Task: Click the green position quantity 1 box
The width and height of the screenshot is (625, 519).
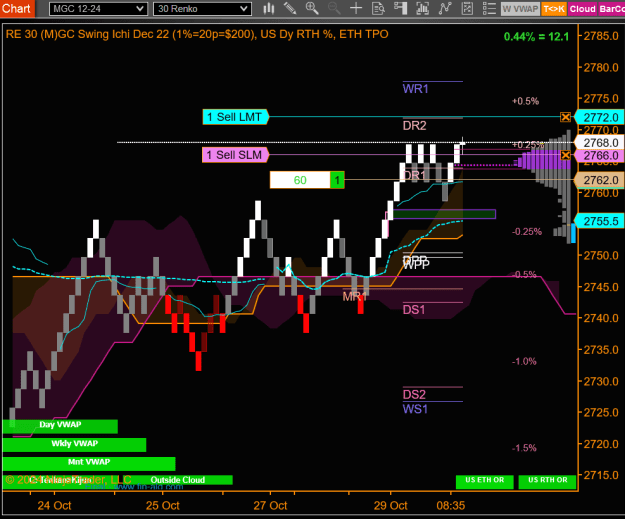Action: 337,180
